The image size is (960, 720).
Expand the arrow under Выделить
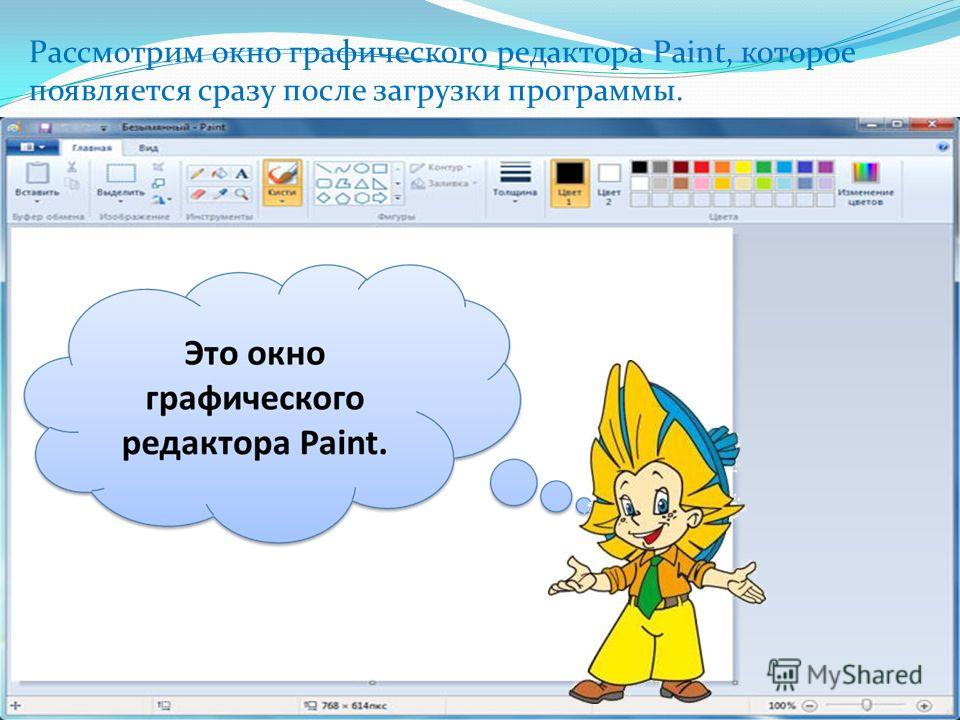point(121,201)
